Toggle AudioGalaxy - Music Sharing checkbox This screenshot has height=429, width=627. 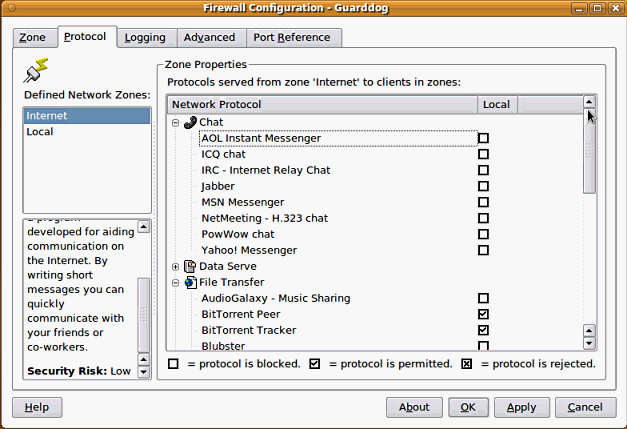coord(483,298)
